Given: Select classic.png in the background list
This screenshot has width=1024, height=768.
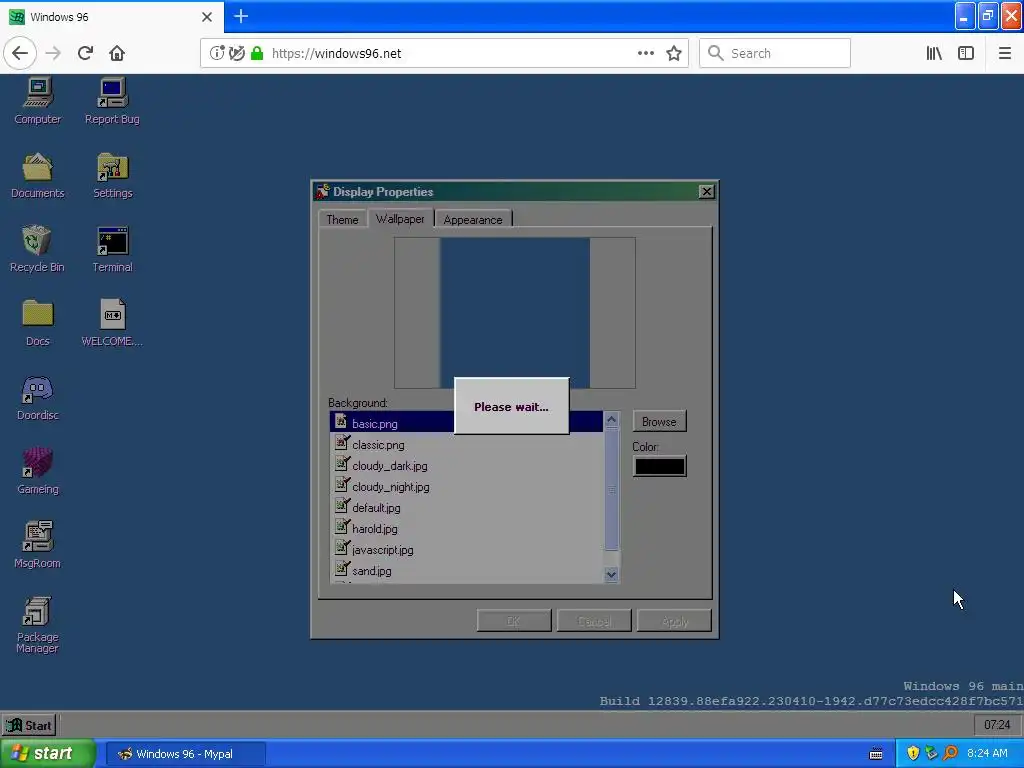Looking at the screenshot, I should 466,445.
